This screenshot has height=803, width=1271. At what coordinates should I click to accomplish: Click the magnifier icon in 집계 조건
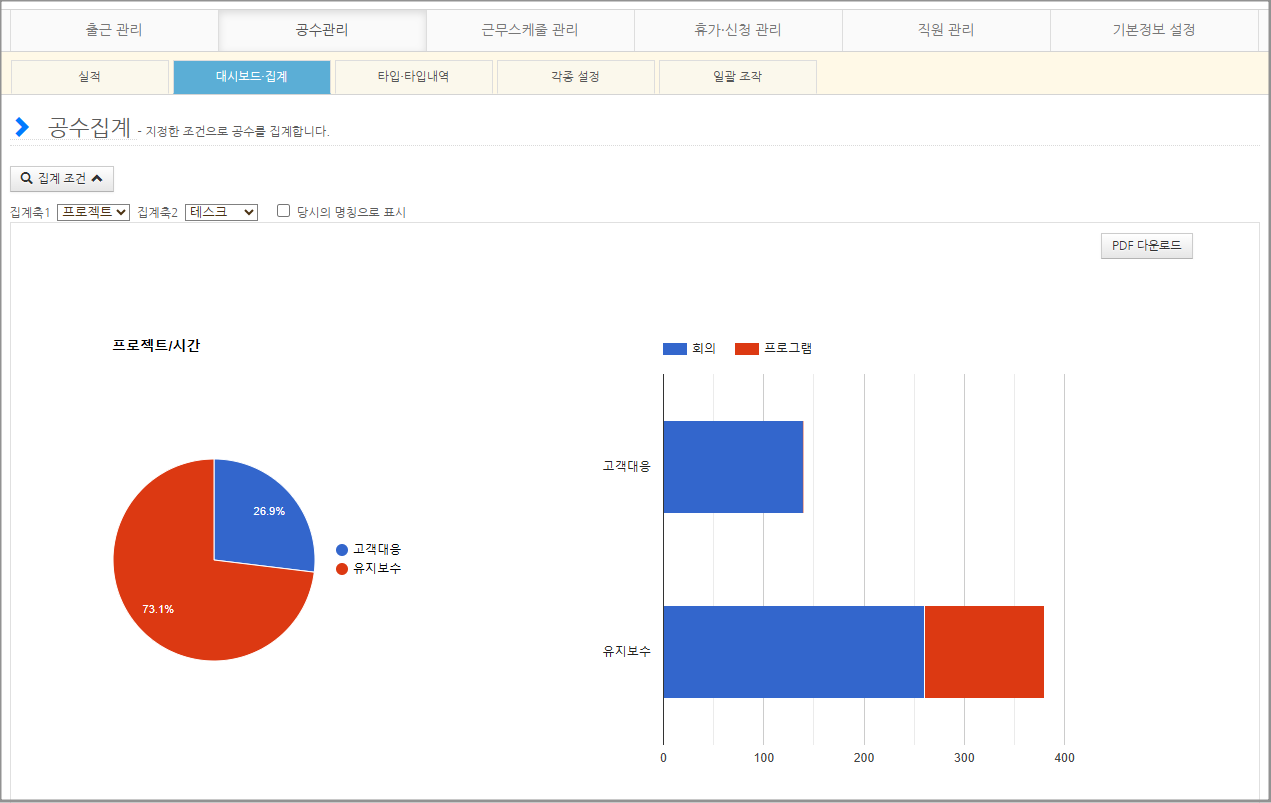pyautogui.click(x=26, y=179)
